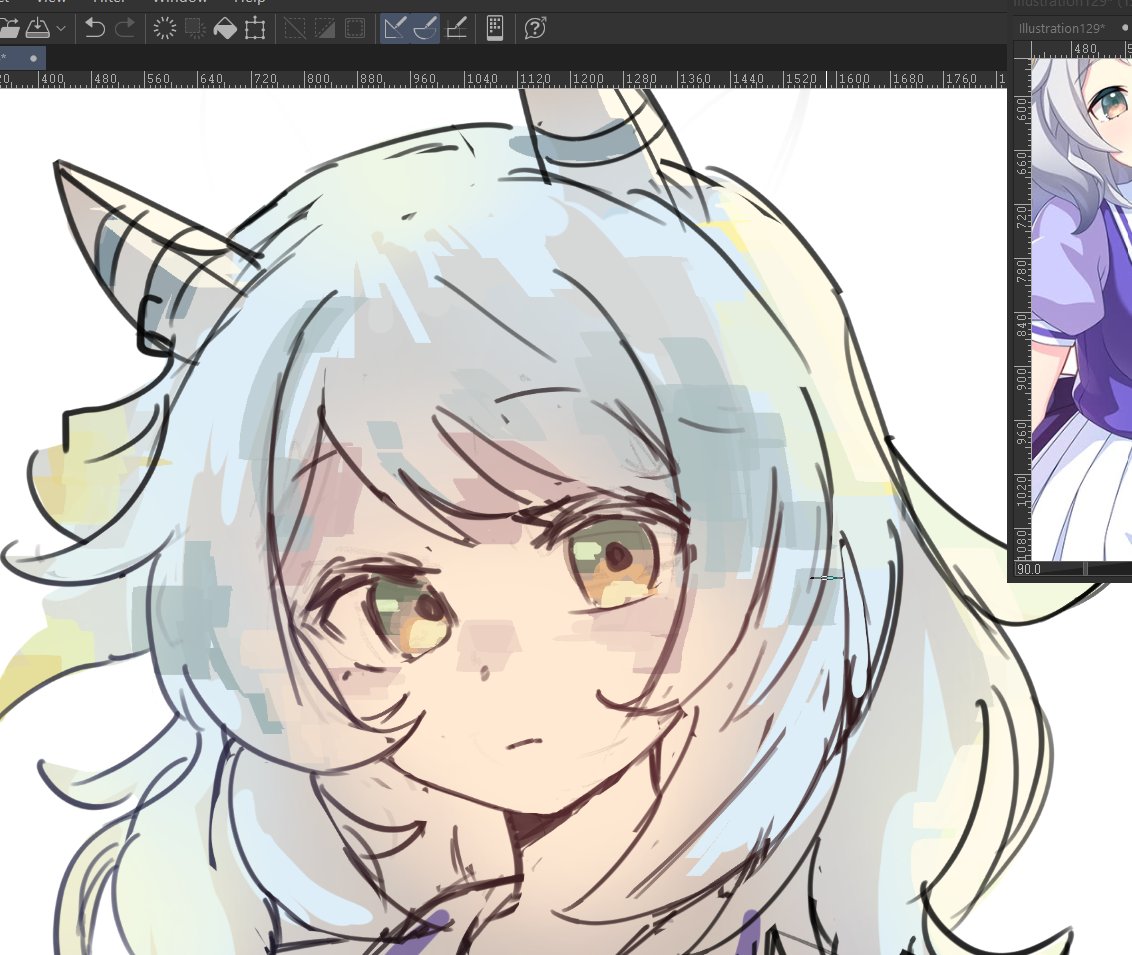Click the greyed Redo arrow icon
Image resolution: width=1132 pixels, height=955 pixels.
pyautogui.click(x=125, y=28)
